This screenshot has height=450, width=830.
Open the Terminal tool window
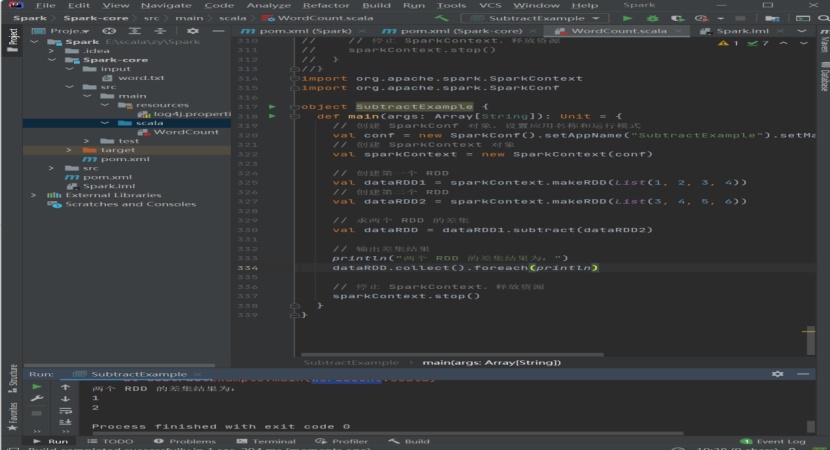266,441
